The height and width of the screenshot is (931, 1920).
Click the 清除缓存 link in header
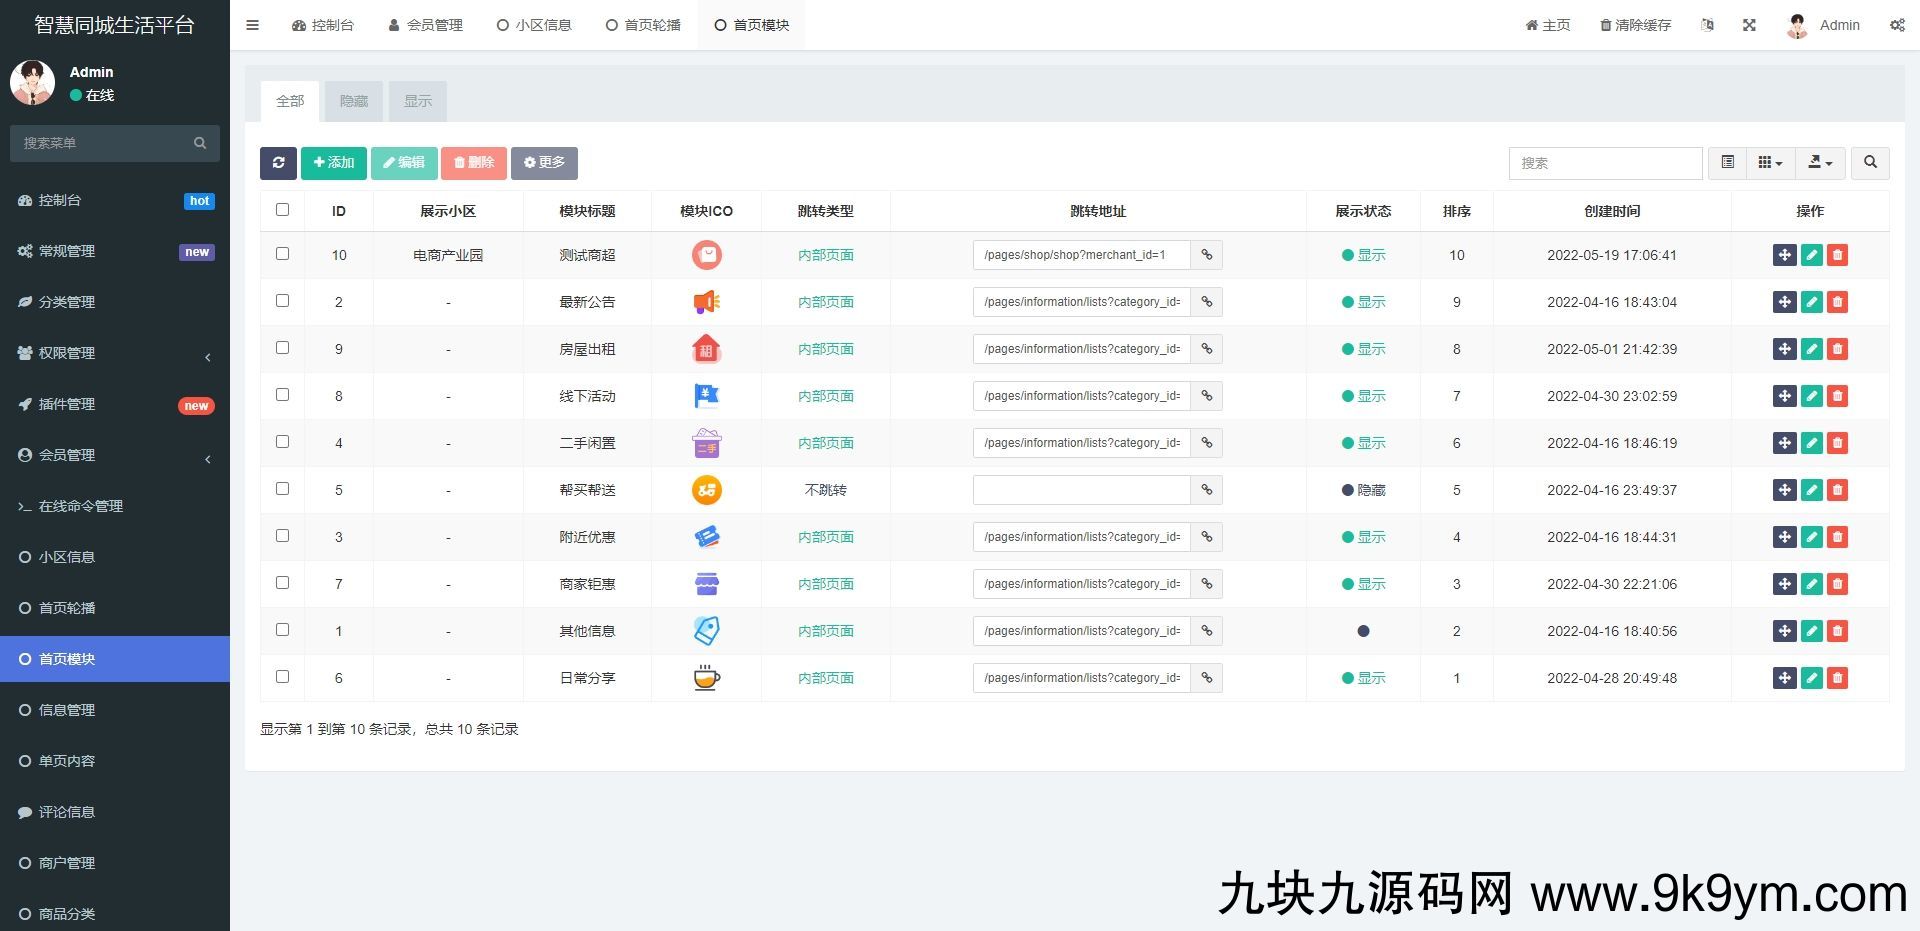click(x=1635, y=25)
